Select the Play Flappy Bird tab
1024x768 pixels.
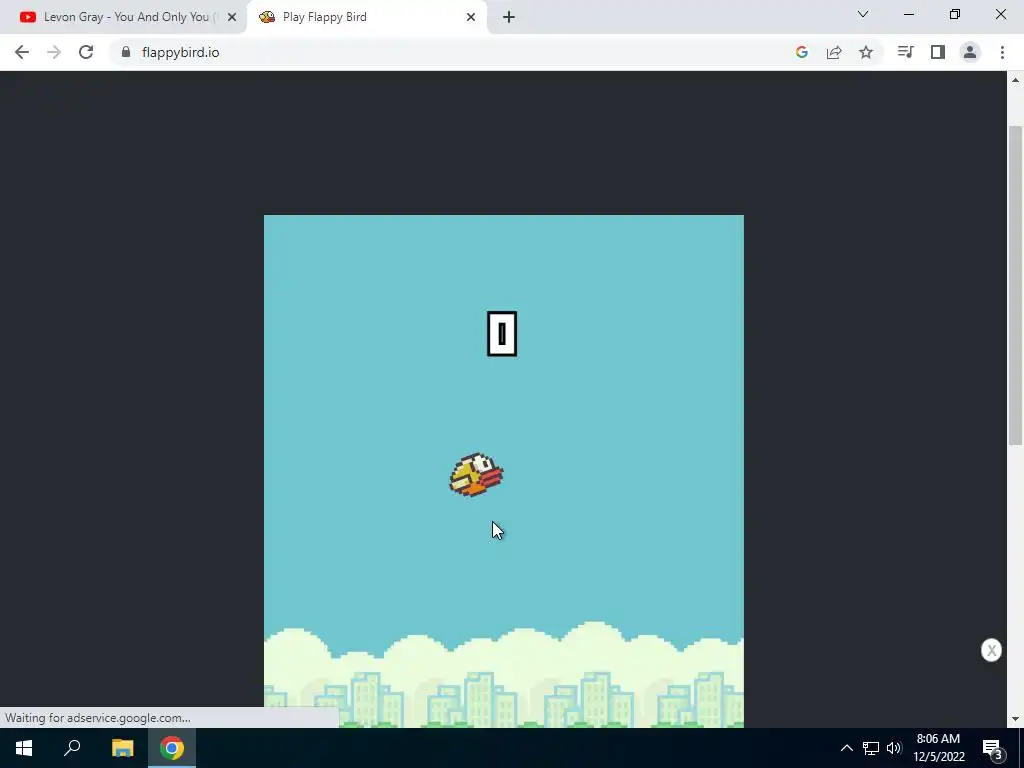367,17
